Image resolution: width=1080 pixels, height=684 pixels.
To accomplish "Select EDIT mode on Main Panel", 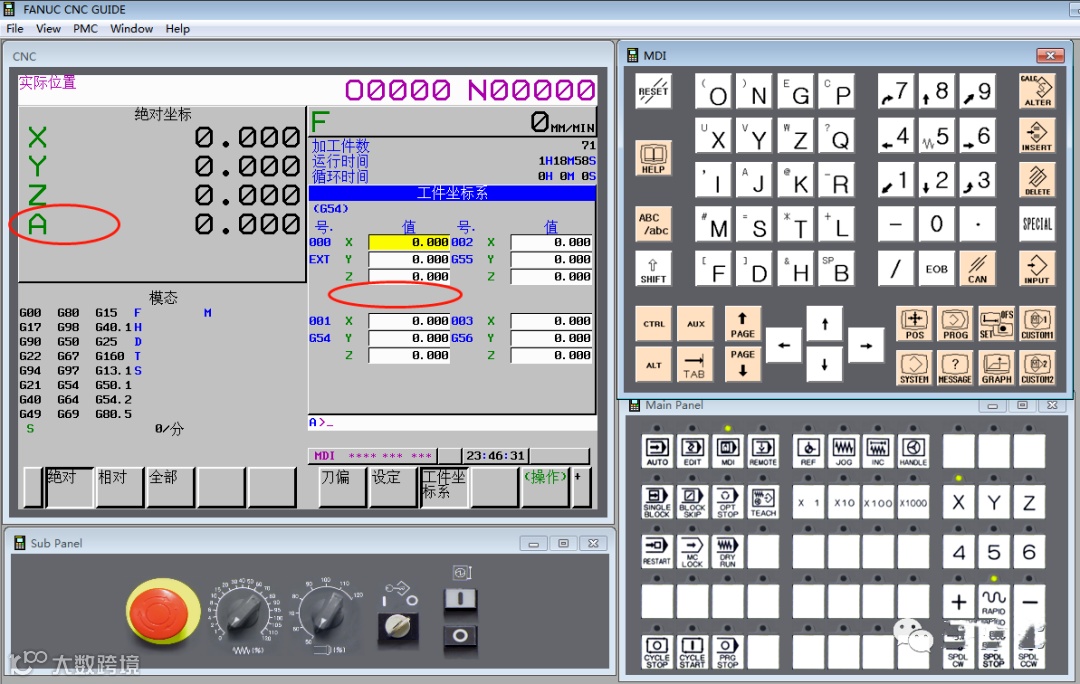I will (692, 451).
